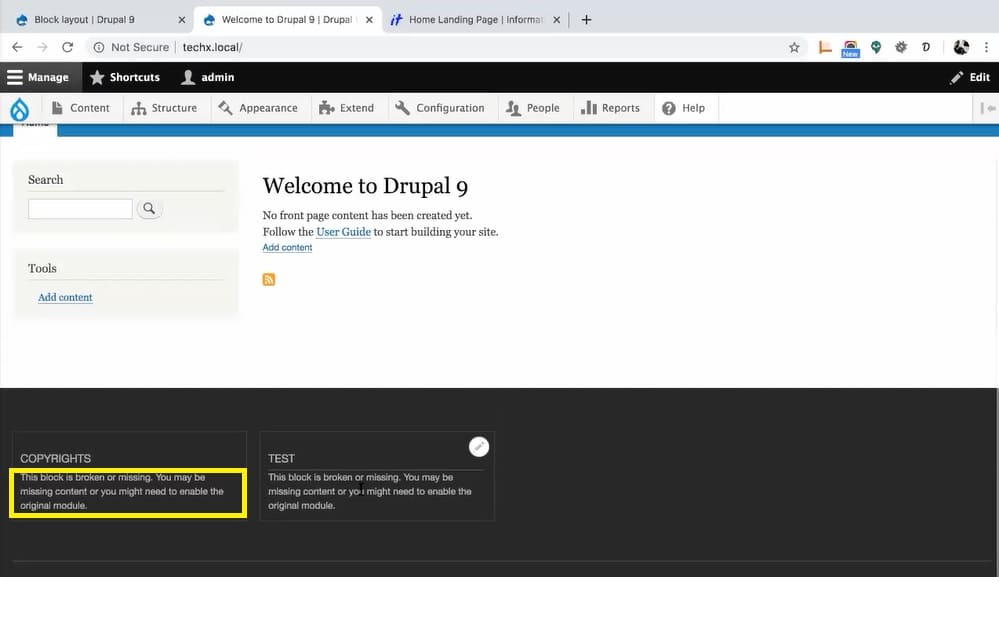
Task: Close the Home Landing Page tab
Action: tap(556, 20)
